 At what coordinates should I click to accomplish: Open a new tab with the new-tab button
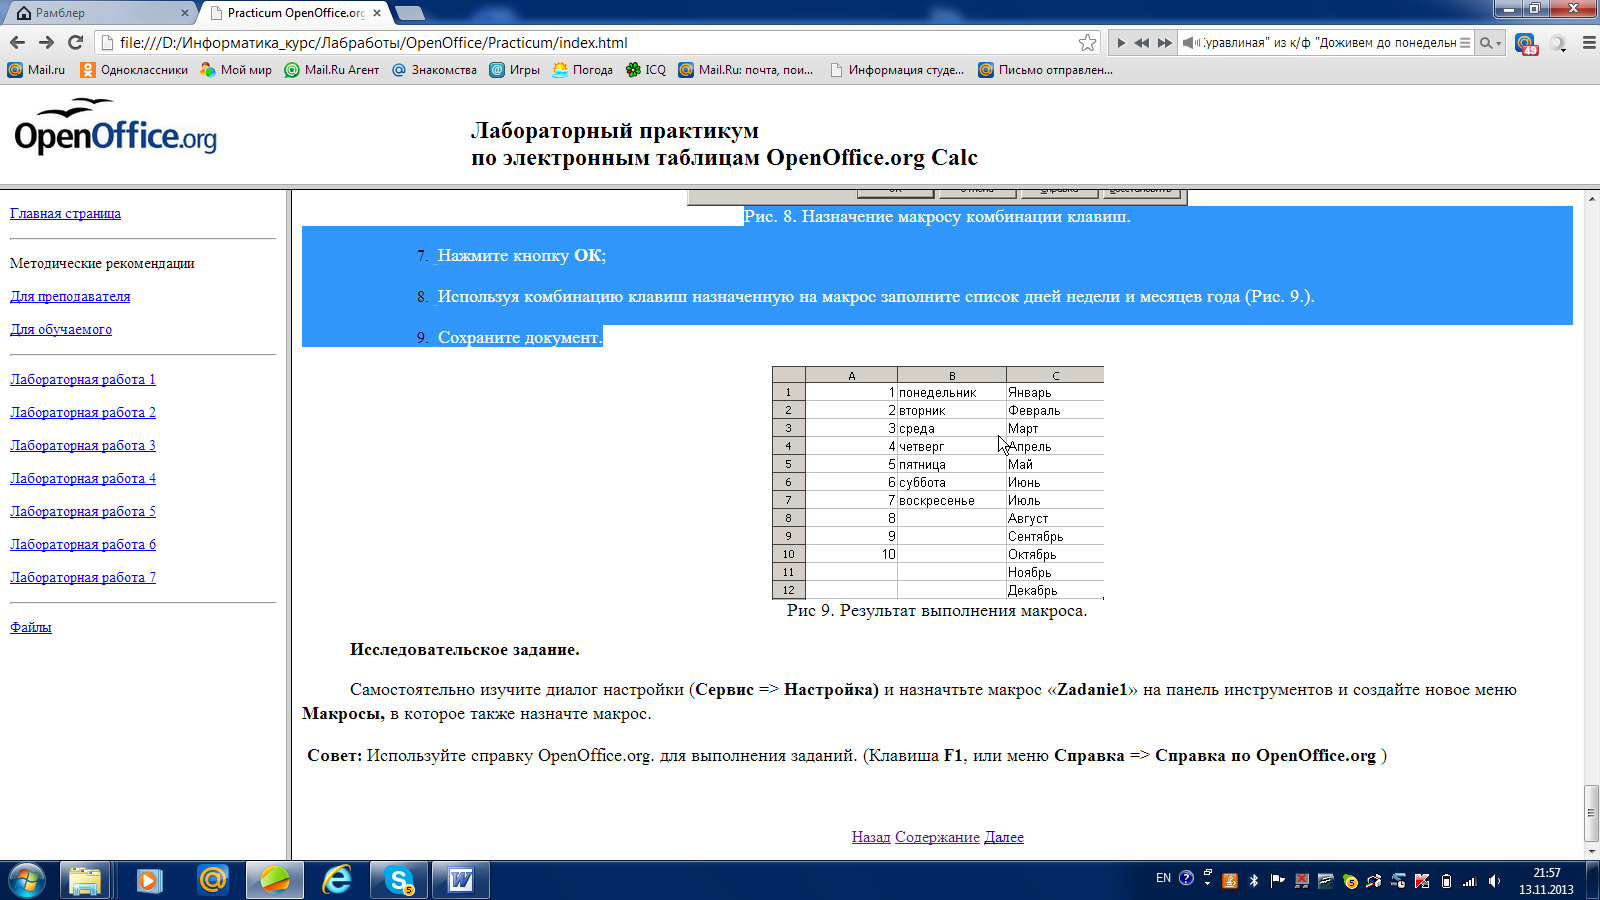pos(410,13)
